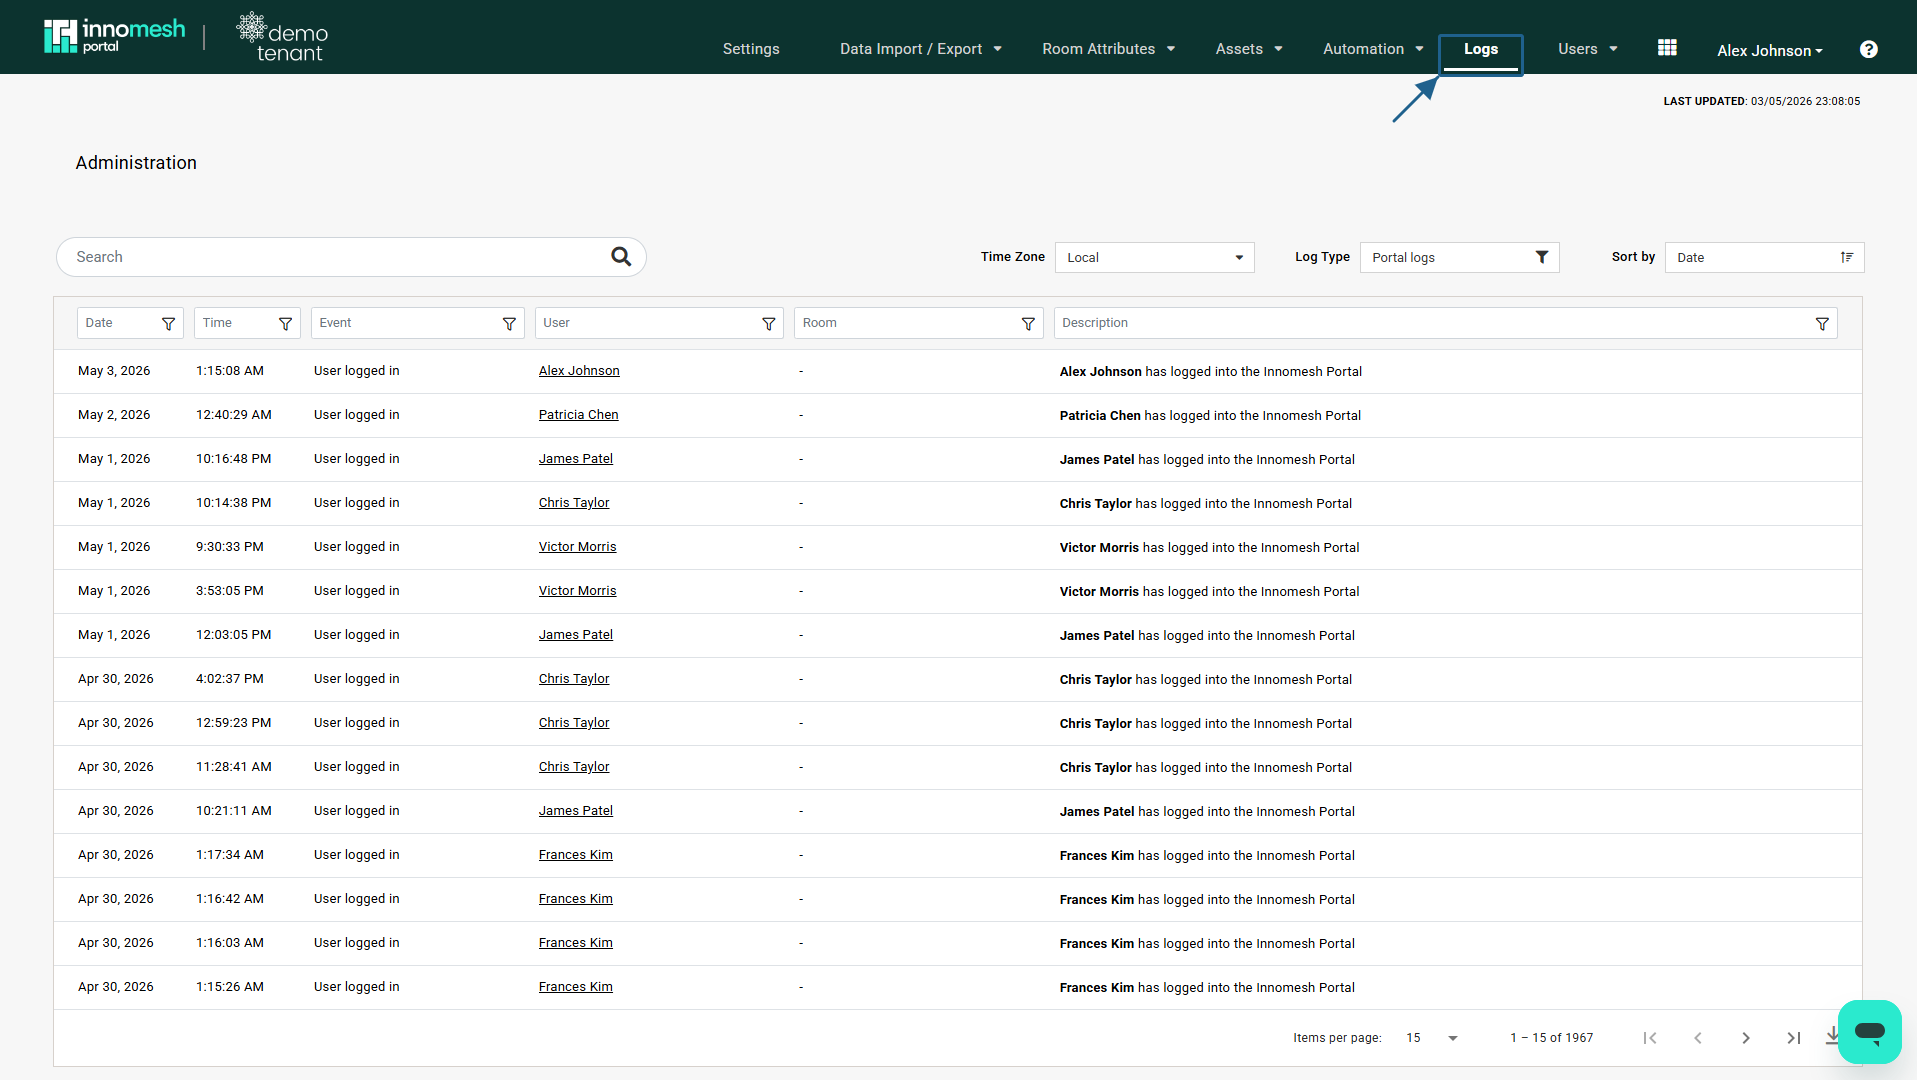Go to the first page
This screenshot has width=1917, height=1080.
click(x=1650, y=1038)
